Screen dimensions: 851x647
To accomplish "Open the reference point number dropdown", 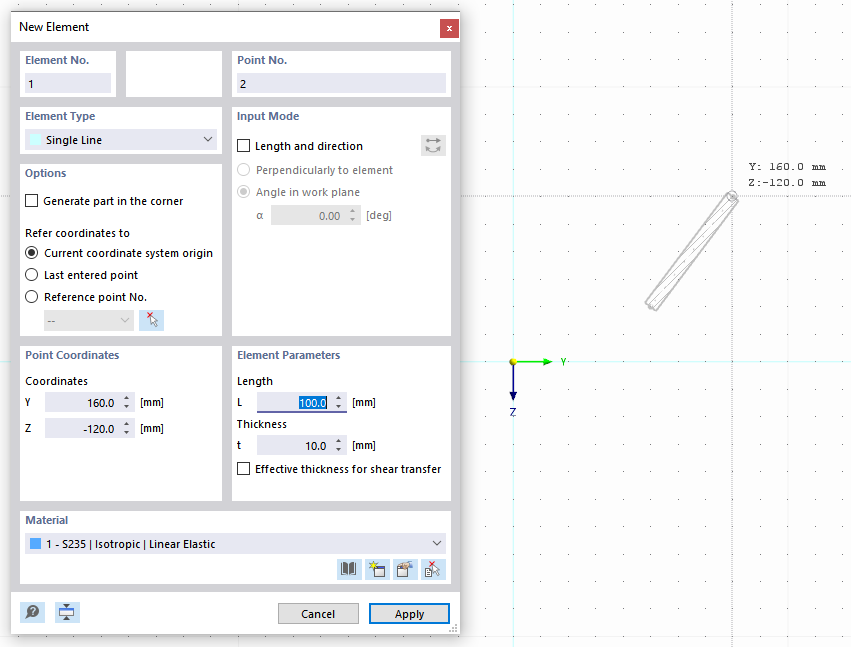I will click(x=88, y=320).
